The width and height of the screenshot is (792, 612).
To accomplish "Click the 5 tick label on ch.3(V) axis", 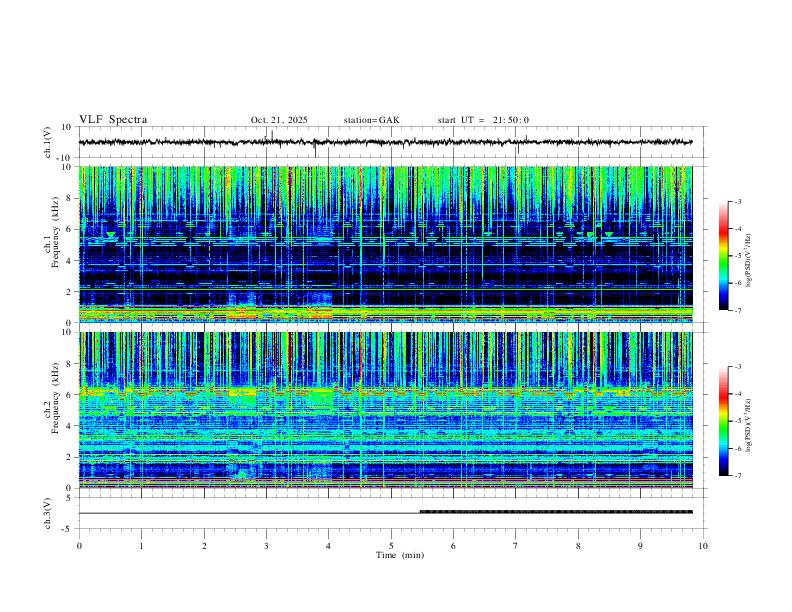I will [69, 497].
